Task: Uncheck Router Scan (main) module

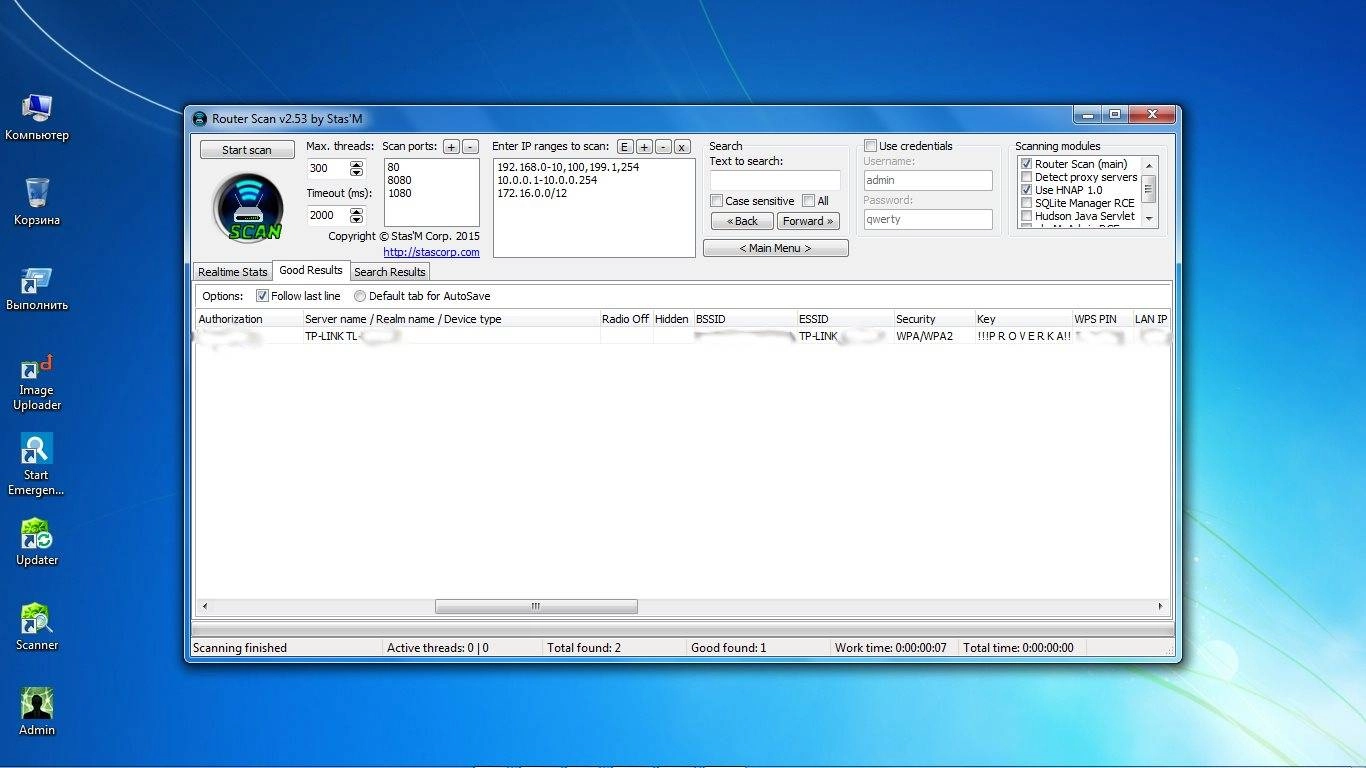Action: click(x=1026, y=164)
